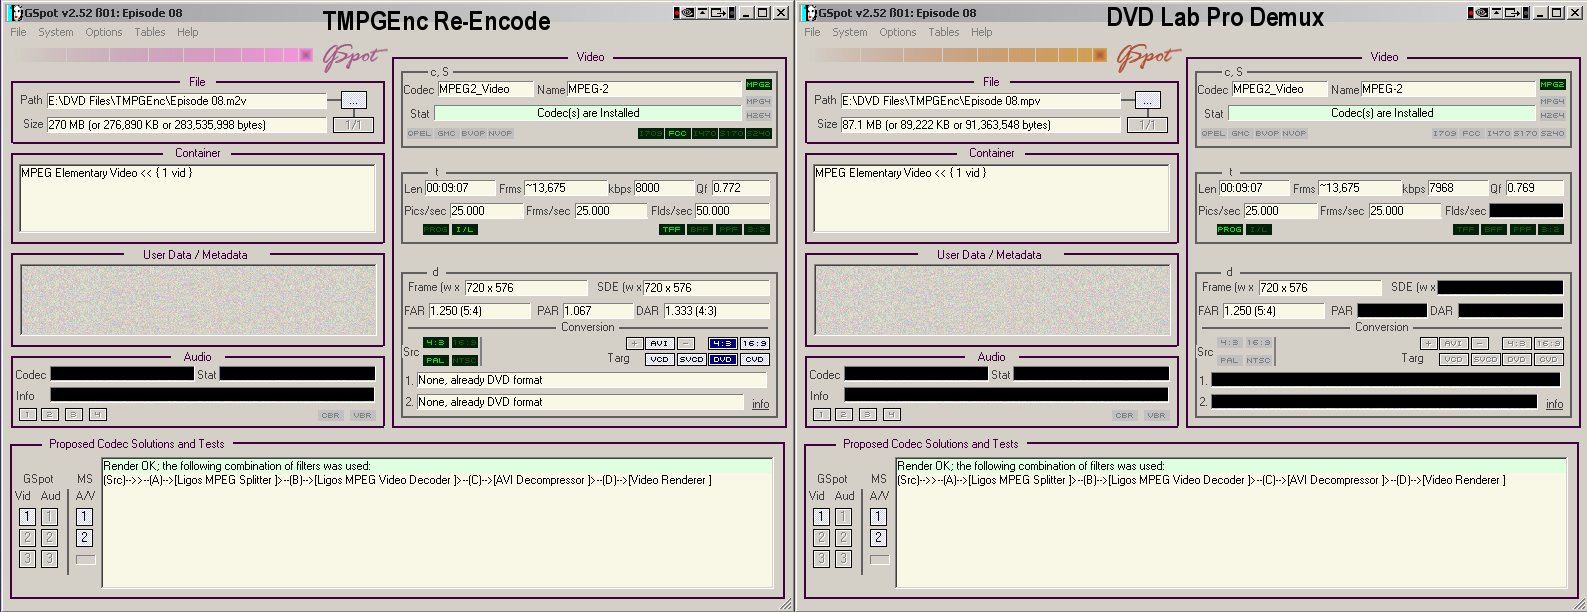The image size is (1587, 612).
Task: Click DAR value 1.333 (4:3)
Action: pos(716,311)
